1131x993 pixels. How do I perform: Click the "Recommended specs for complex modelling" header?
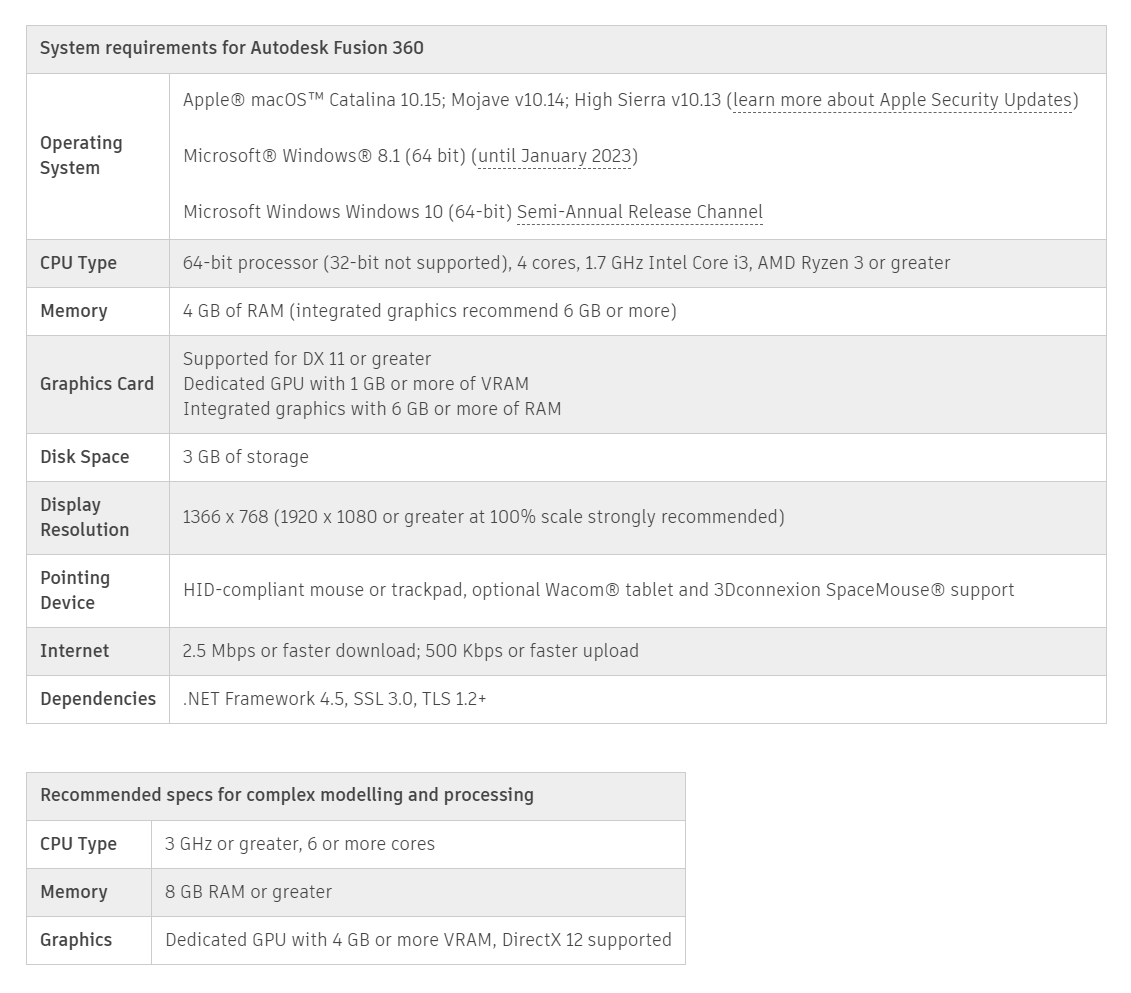coord(287,795)
